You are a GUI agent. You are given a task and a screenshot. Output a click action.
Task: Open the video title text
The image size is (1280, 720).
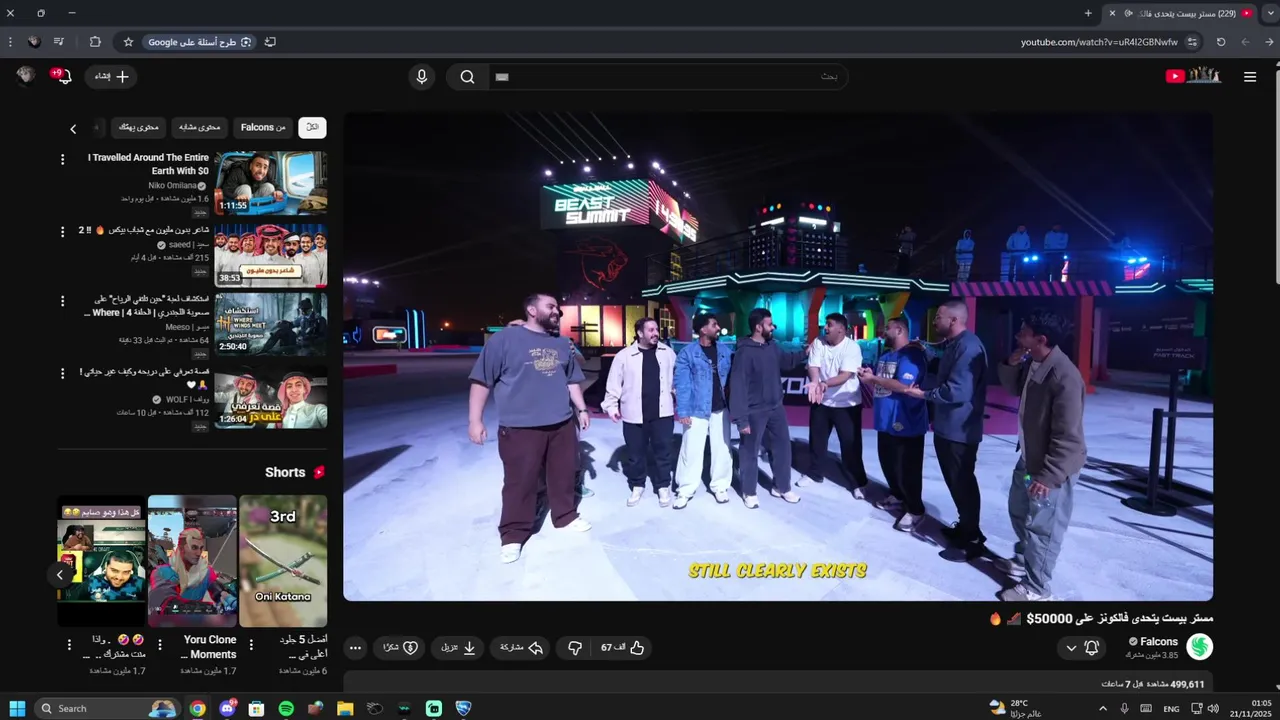click(x=1100, y=619)
